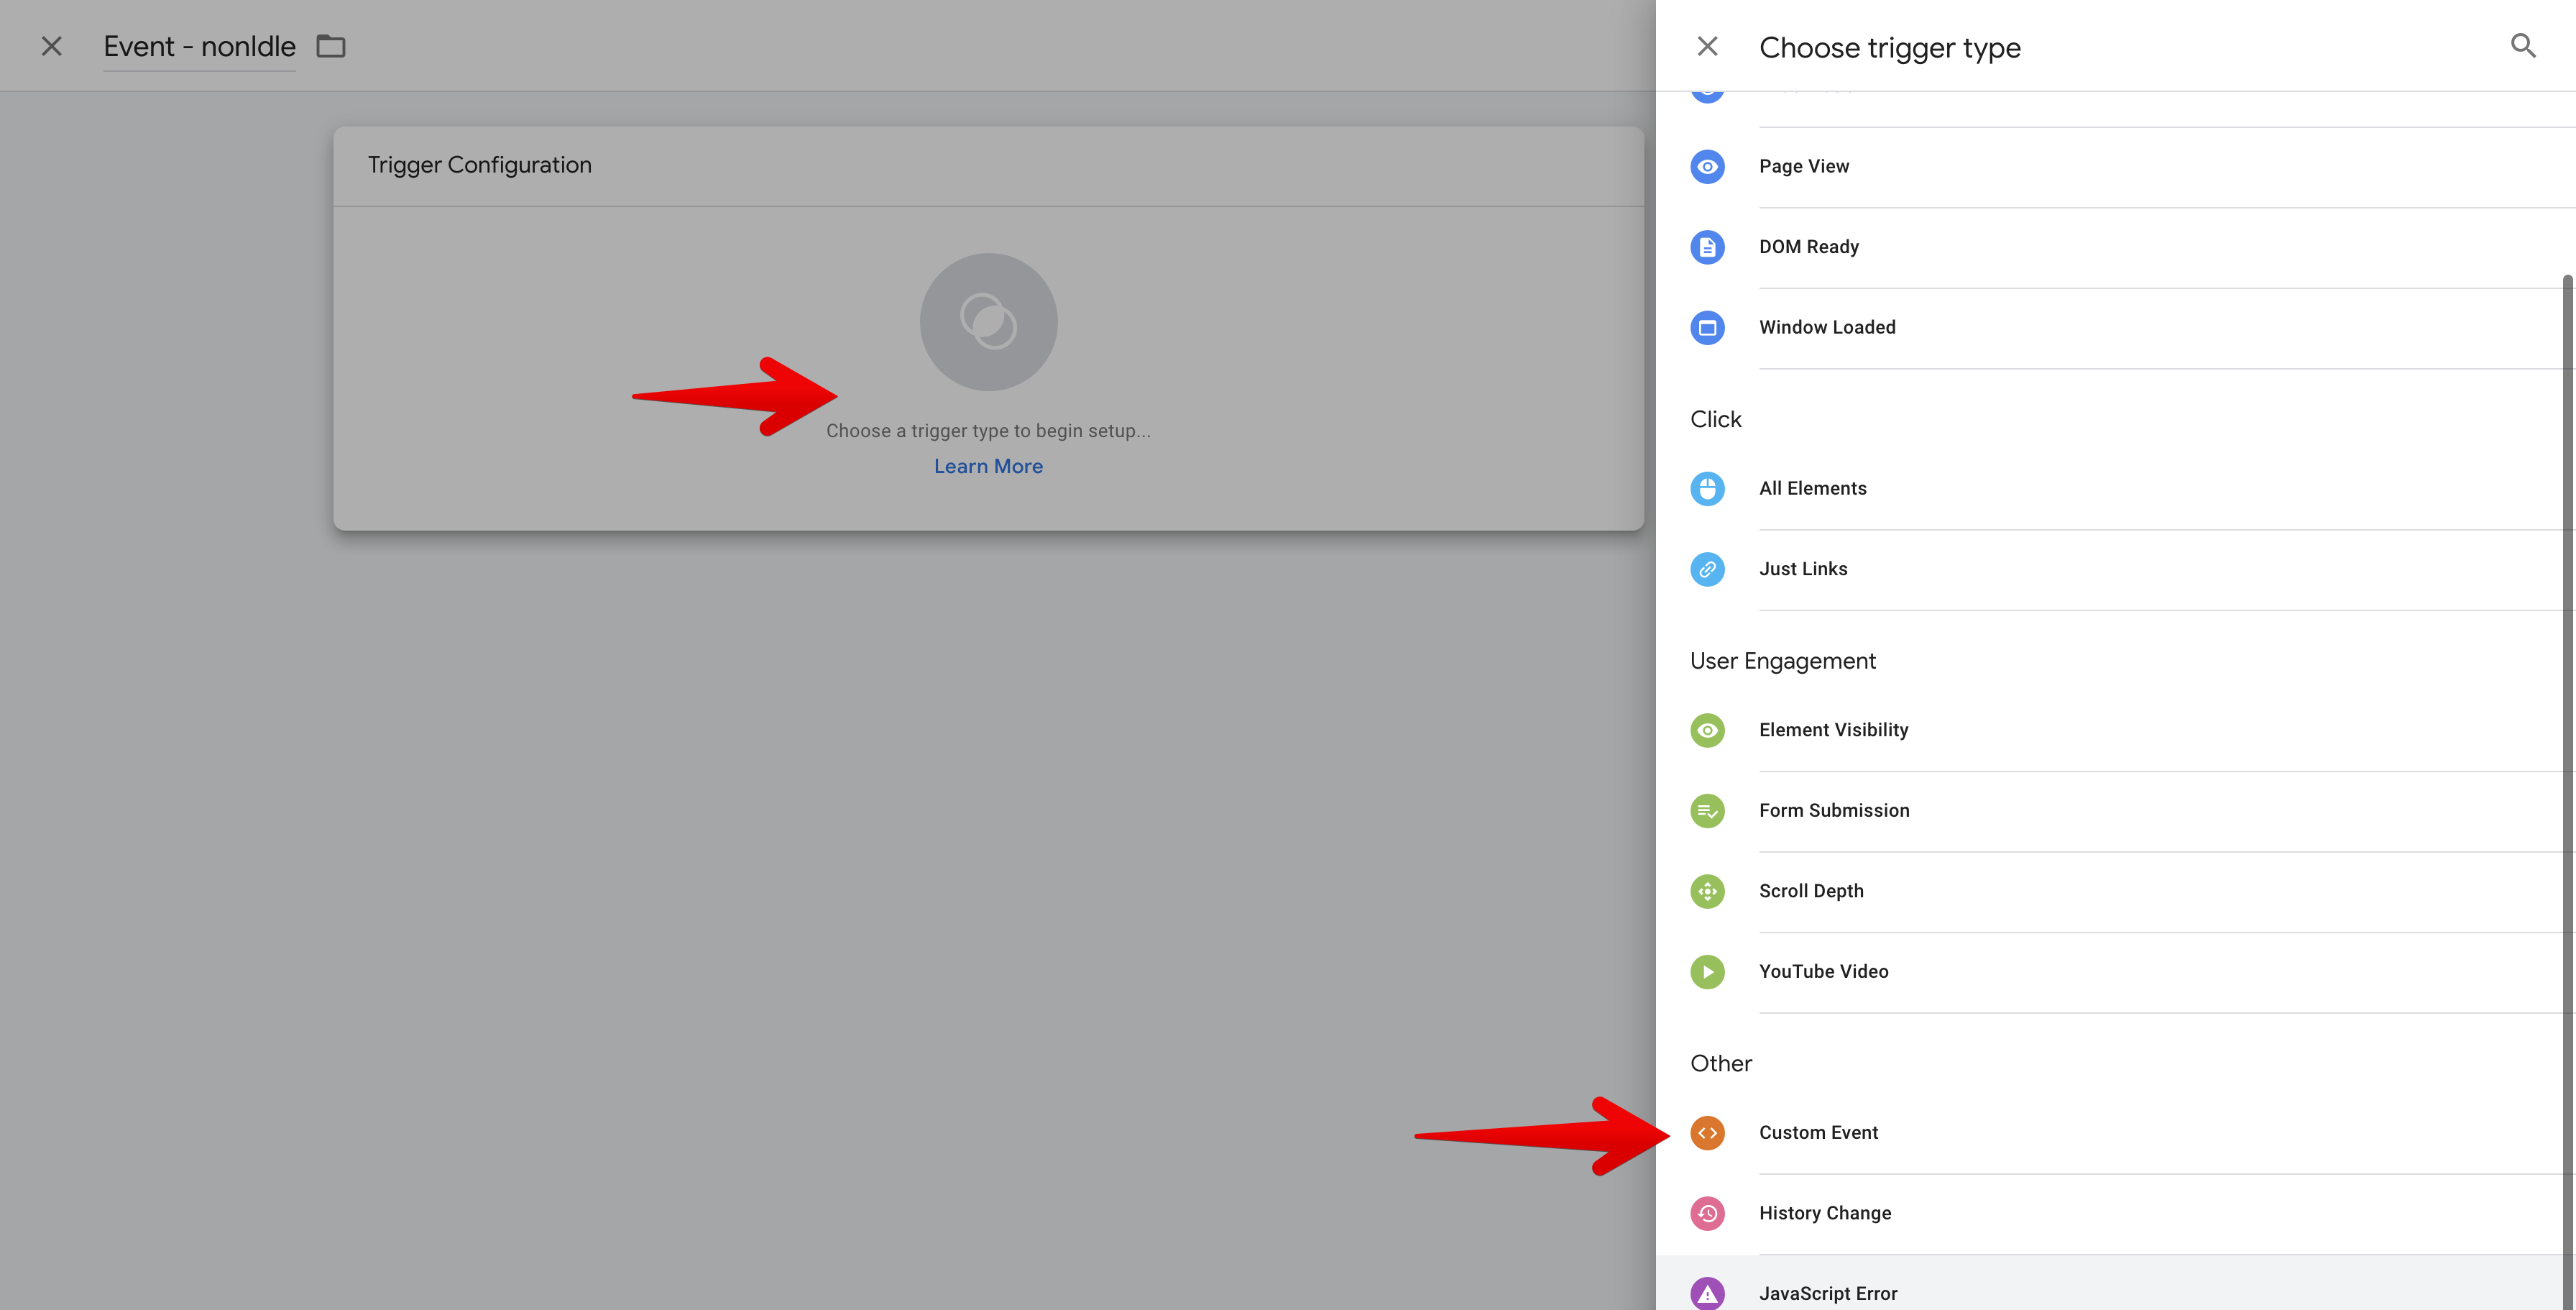Open the folder icon beside Event - nonIdle
The height and width of the screenshot is (1310, 2576).
(331, 46)
